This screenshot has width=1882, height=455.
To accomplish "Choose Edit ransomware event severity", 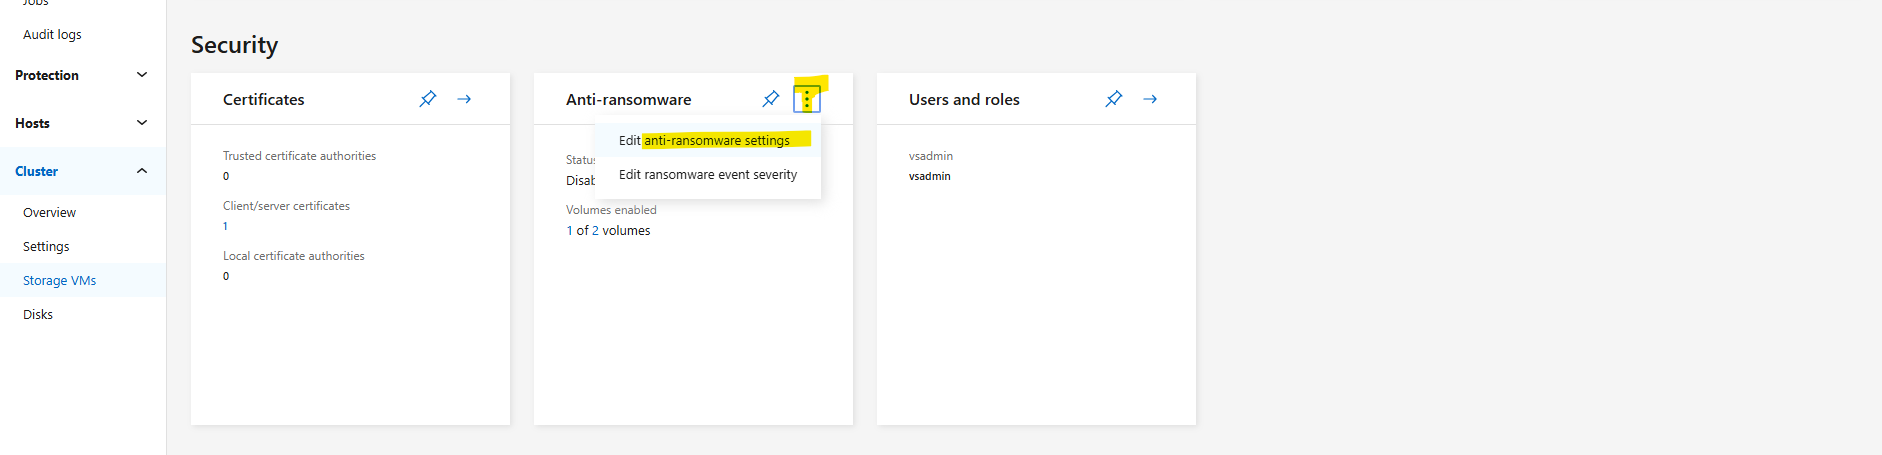I will (x=708, y=174).
